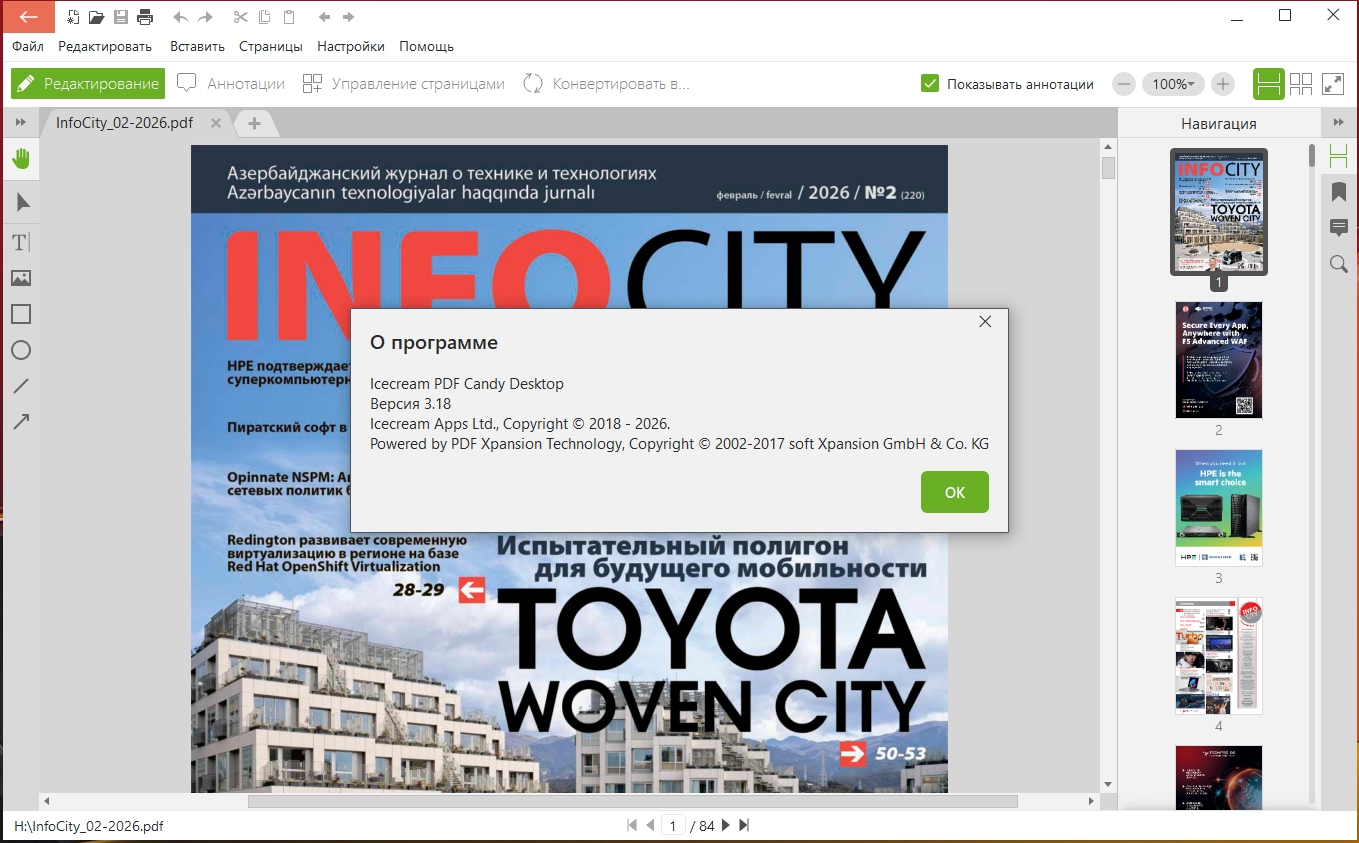The image size is (1359, 843).
Task: Select the Rectangle shape tool
Action: pos(21,314)
